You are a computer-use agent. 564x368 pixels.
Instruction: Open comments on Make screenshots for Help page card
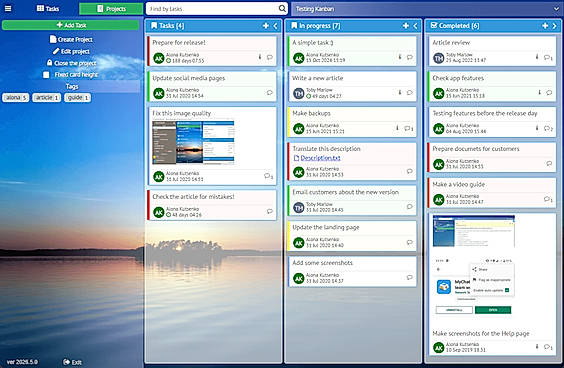click(x=548, y=347)
